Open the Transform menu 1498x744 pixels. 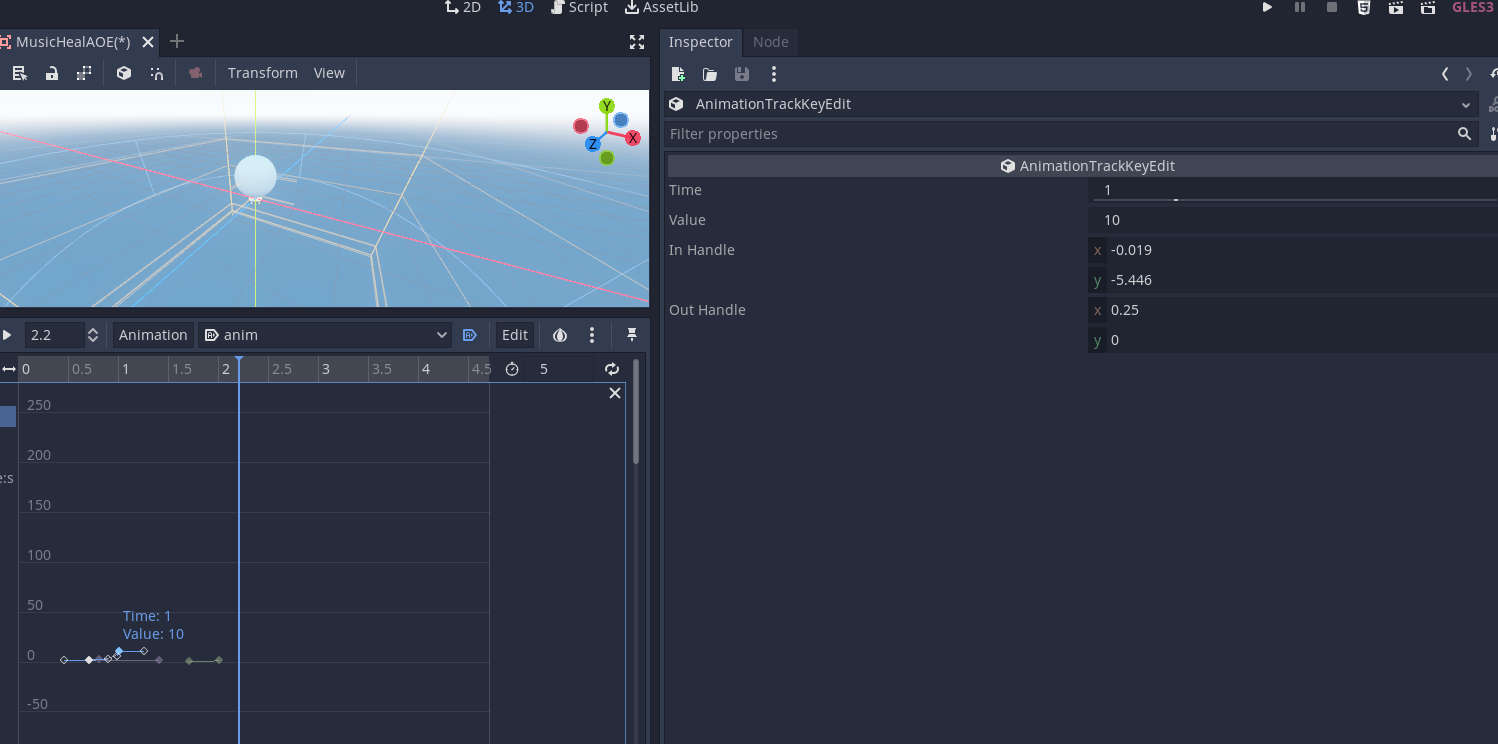coord(262,73)
